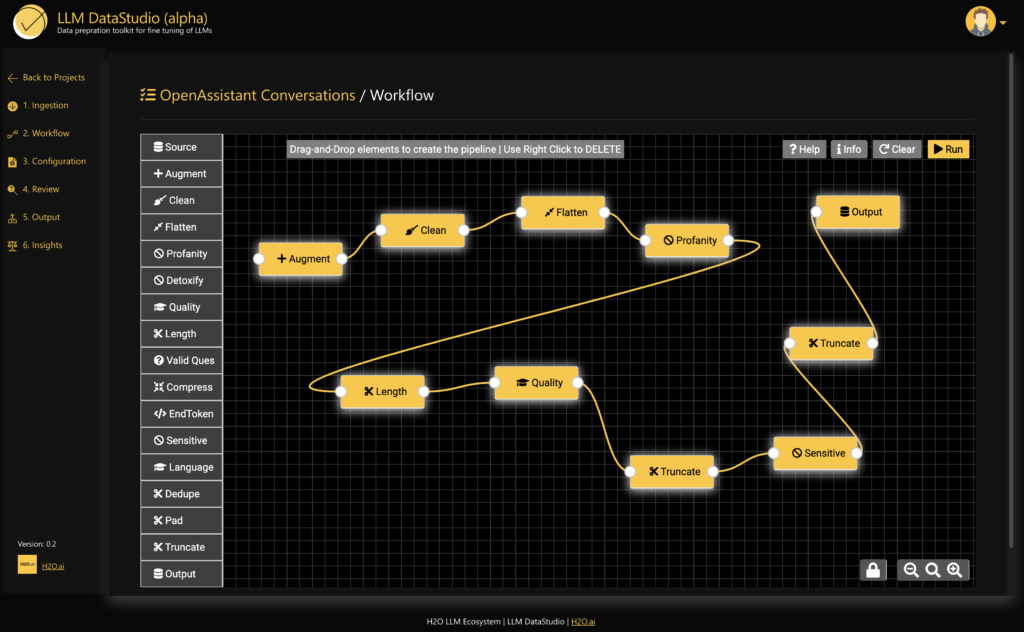The image size is (1024, 632).
Task: Open the Help panel
Action: pyautogui.click(x=803, y=148)
